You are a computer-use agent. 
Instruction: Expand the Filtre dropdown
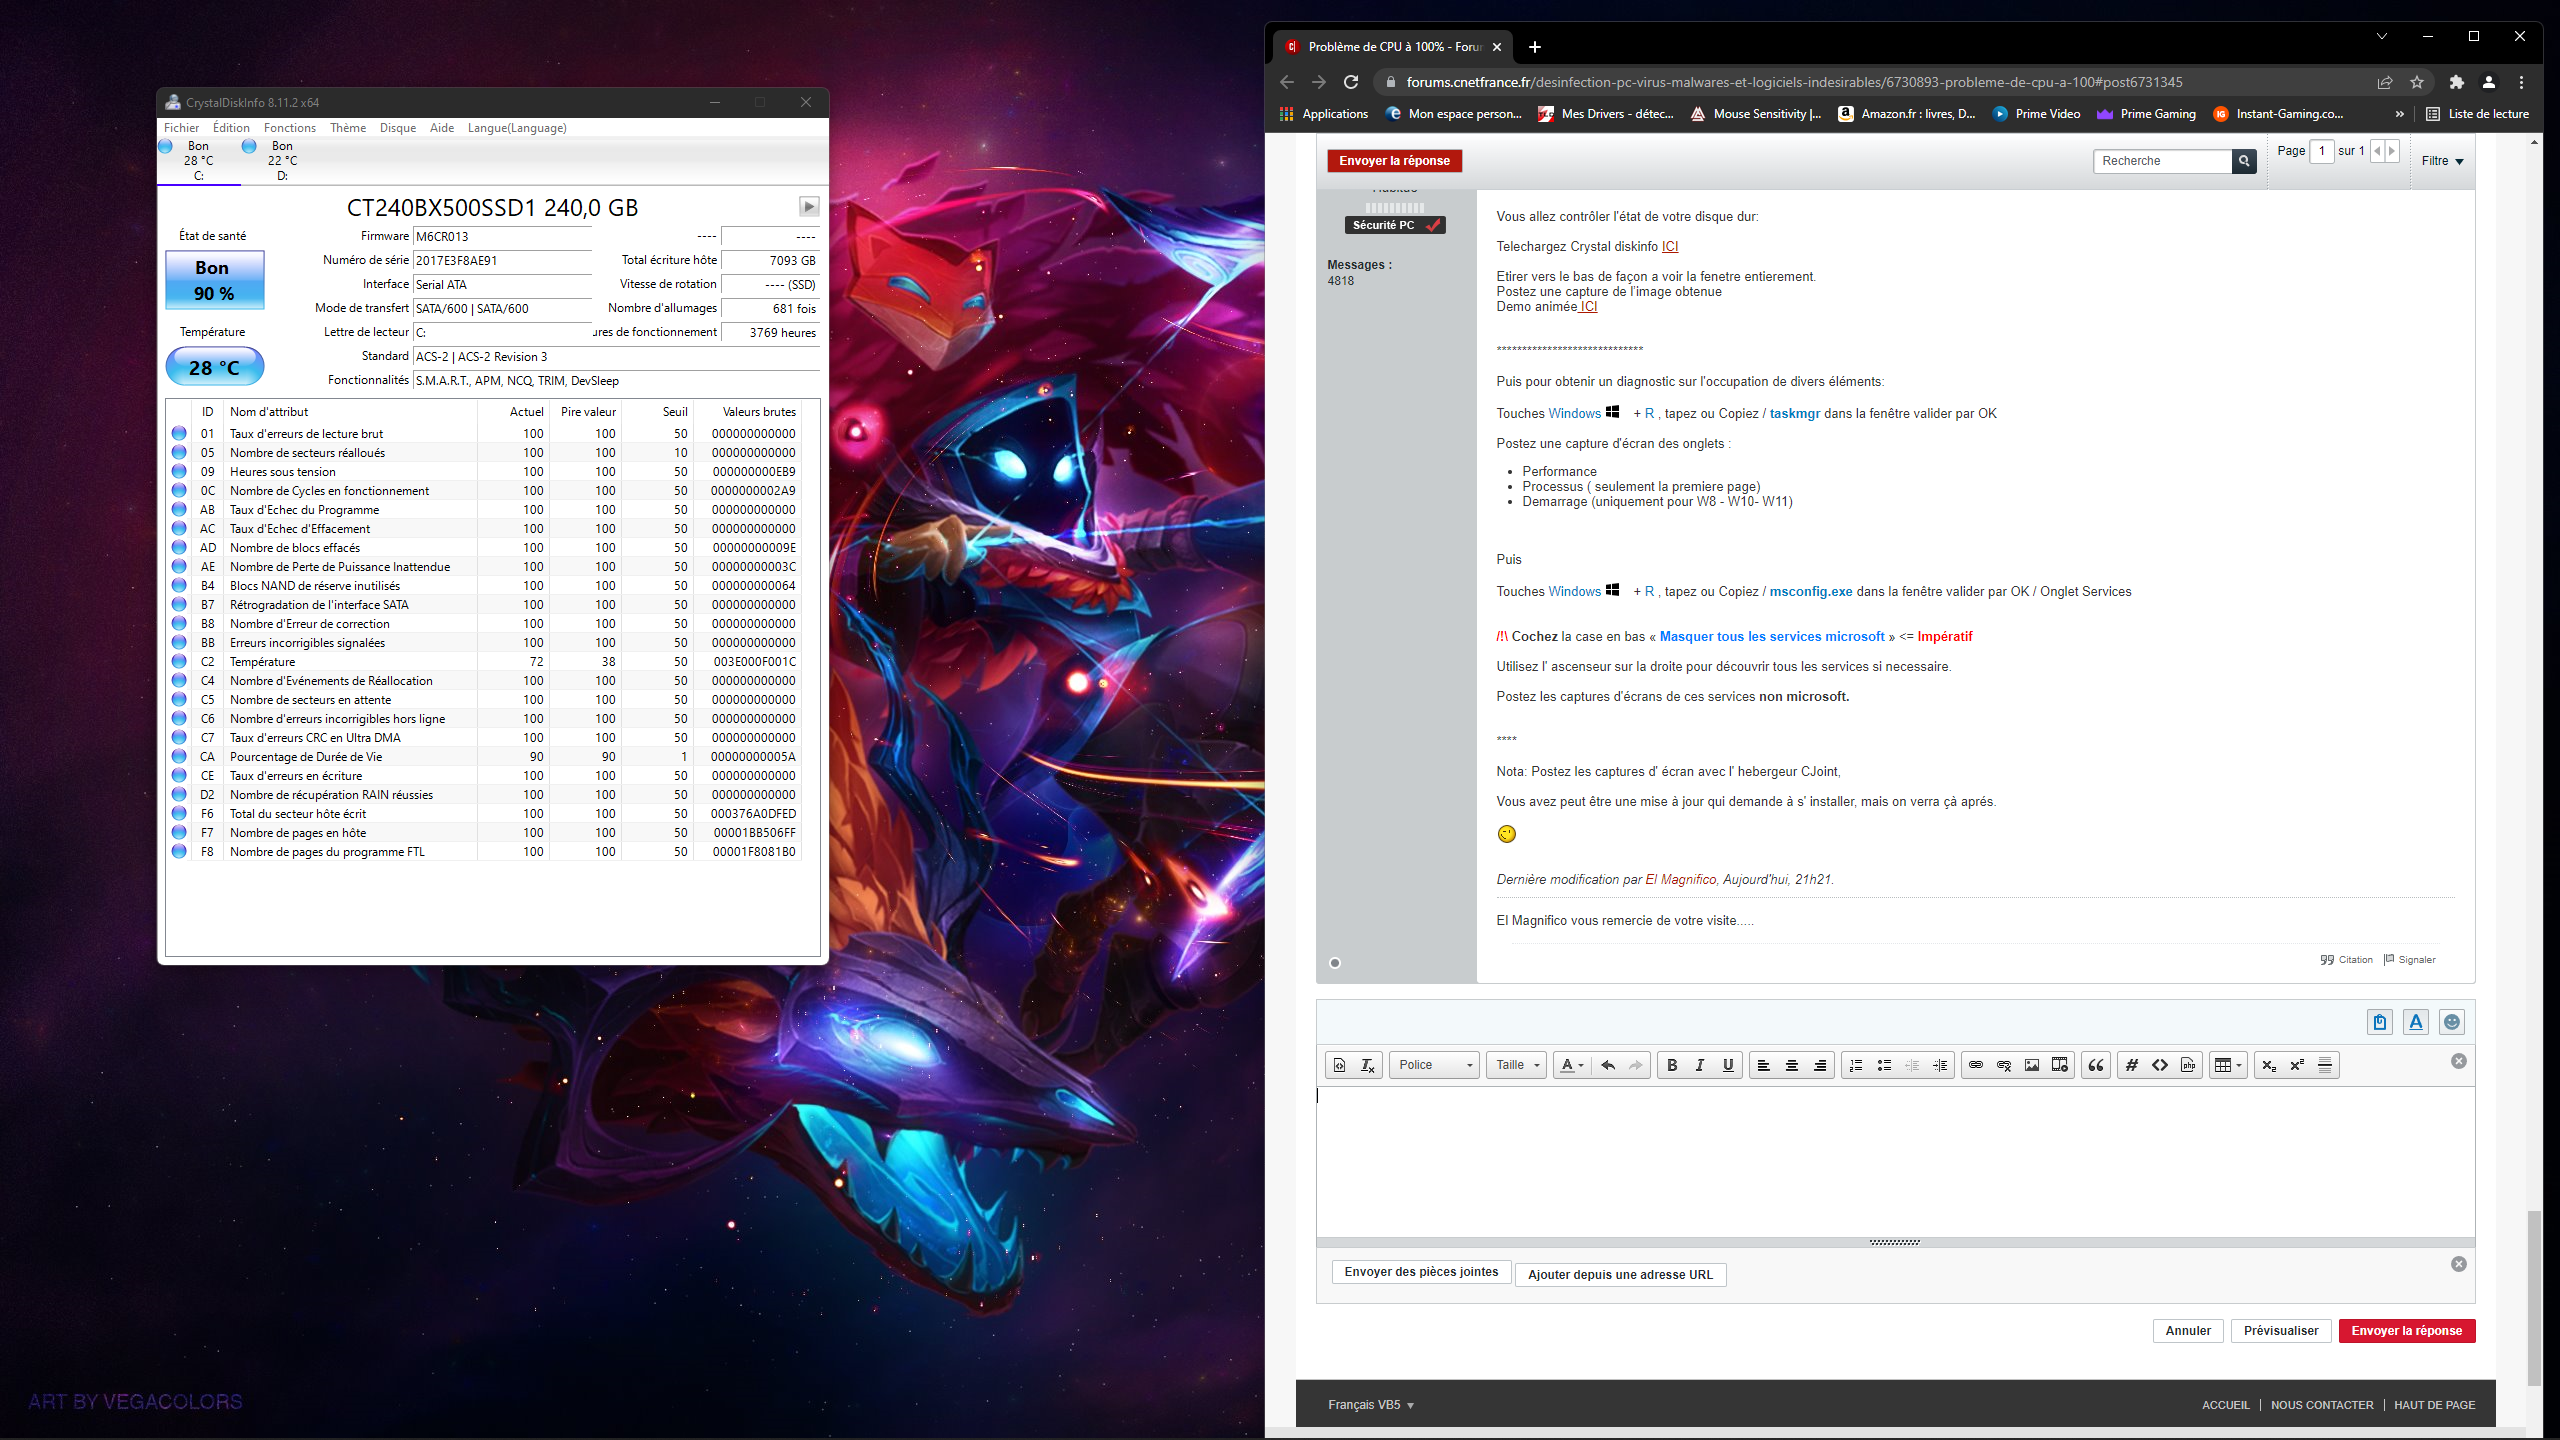(2442, 161)
